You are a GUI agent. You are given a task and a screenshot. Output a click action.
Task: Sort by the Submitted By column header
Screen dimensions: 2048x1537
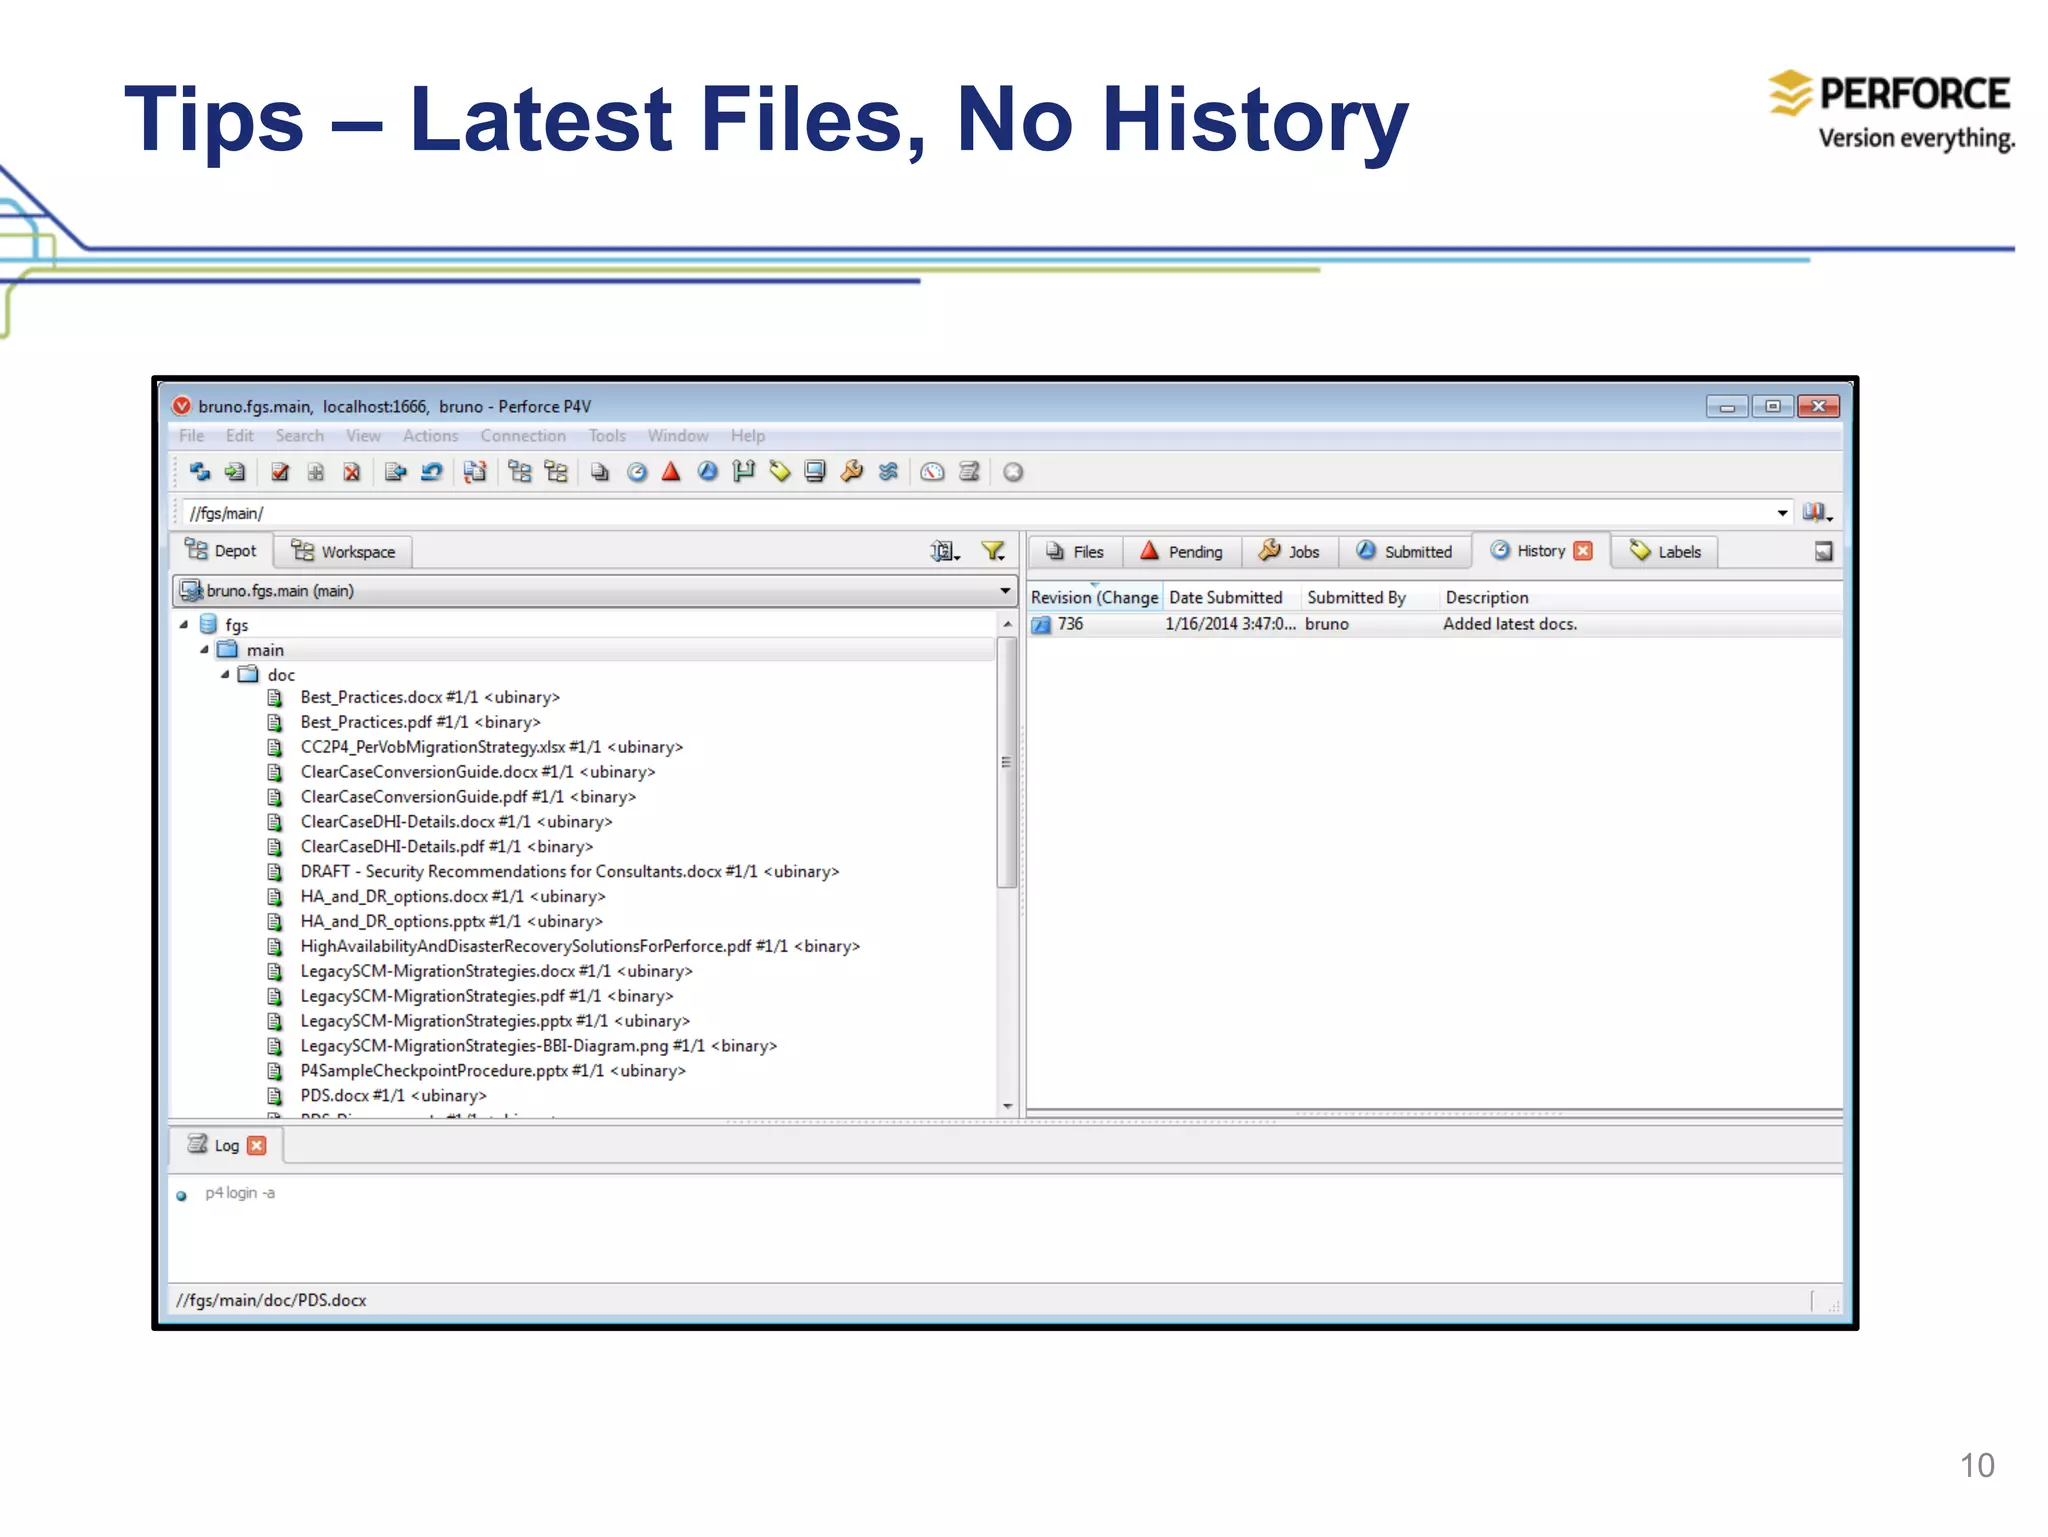1370,598
